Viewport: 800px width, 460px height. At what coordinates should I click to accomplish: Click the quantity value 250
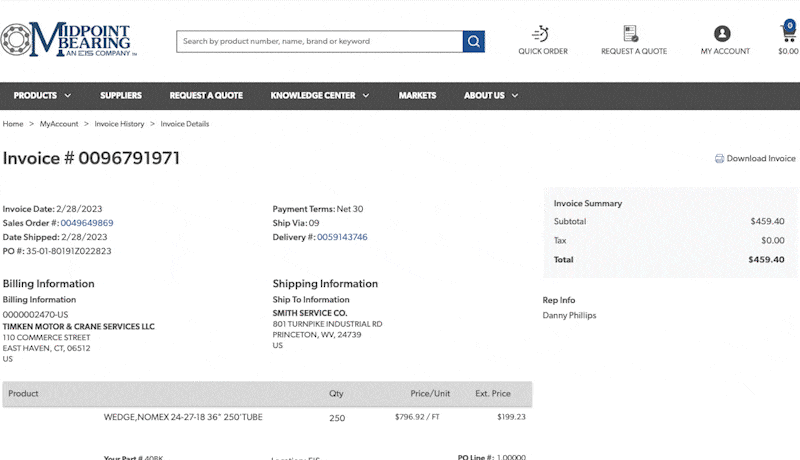[337, 418]
